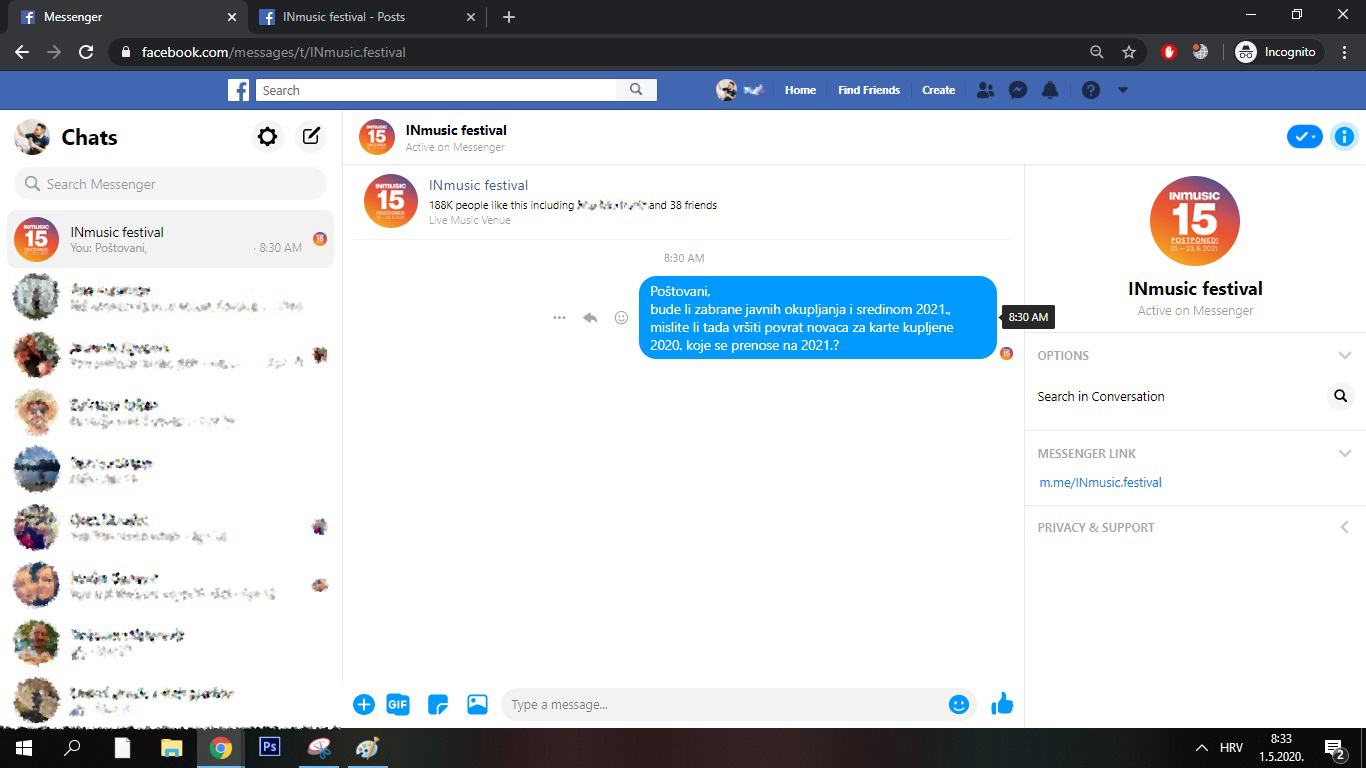Reply to the message with arrow icon
Screen dimensions: 1366x768
coord(590,318)
